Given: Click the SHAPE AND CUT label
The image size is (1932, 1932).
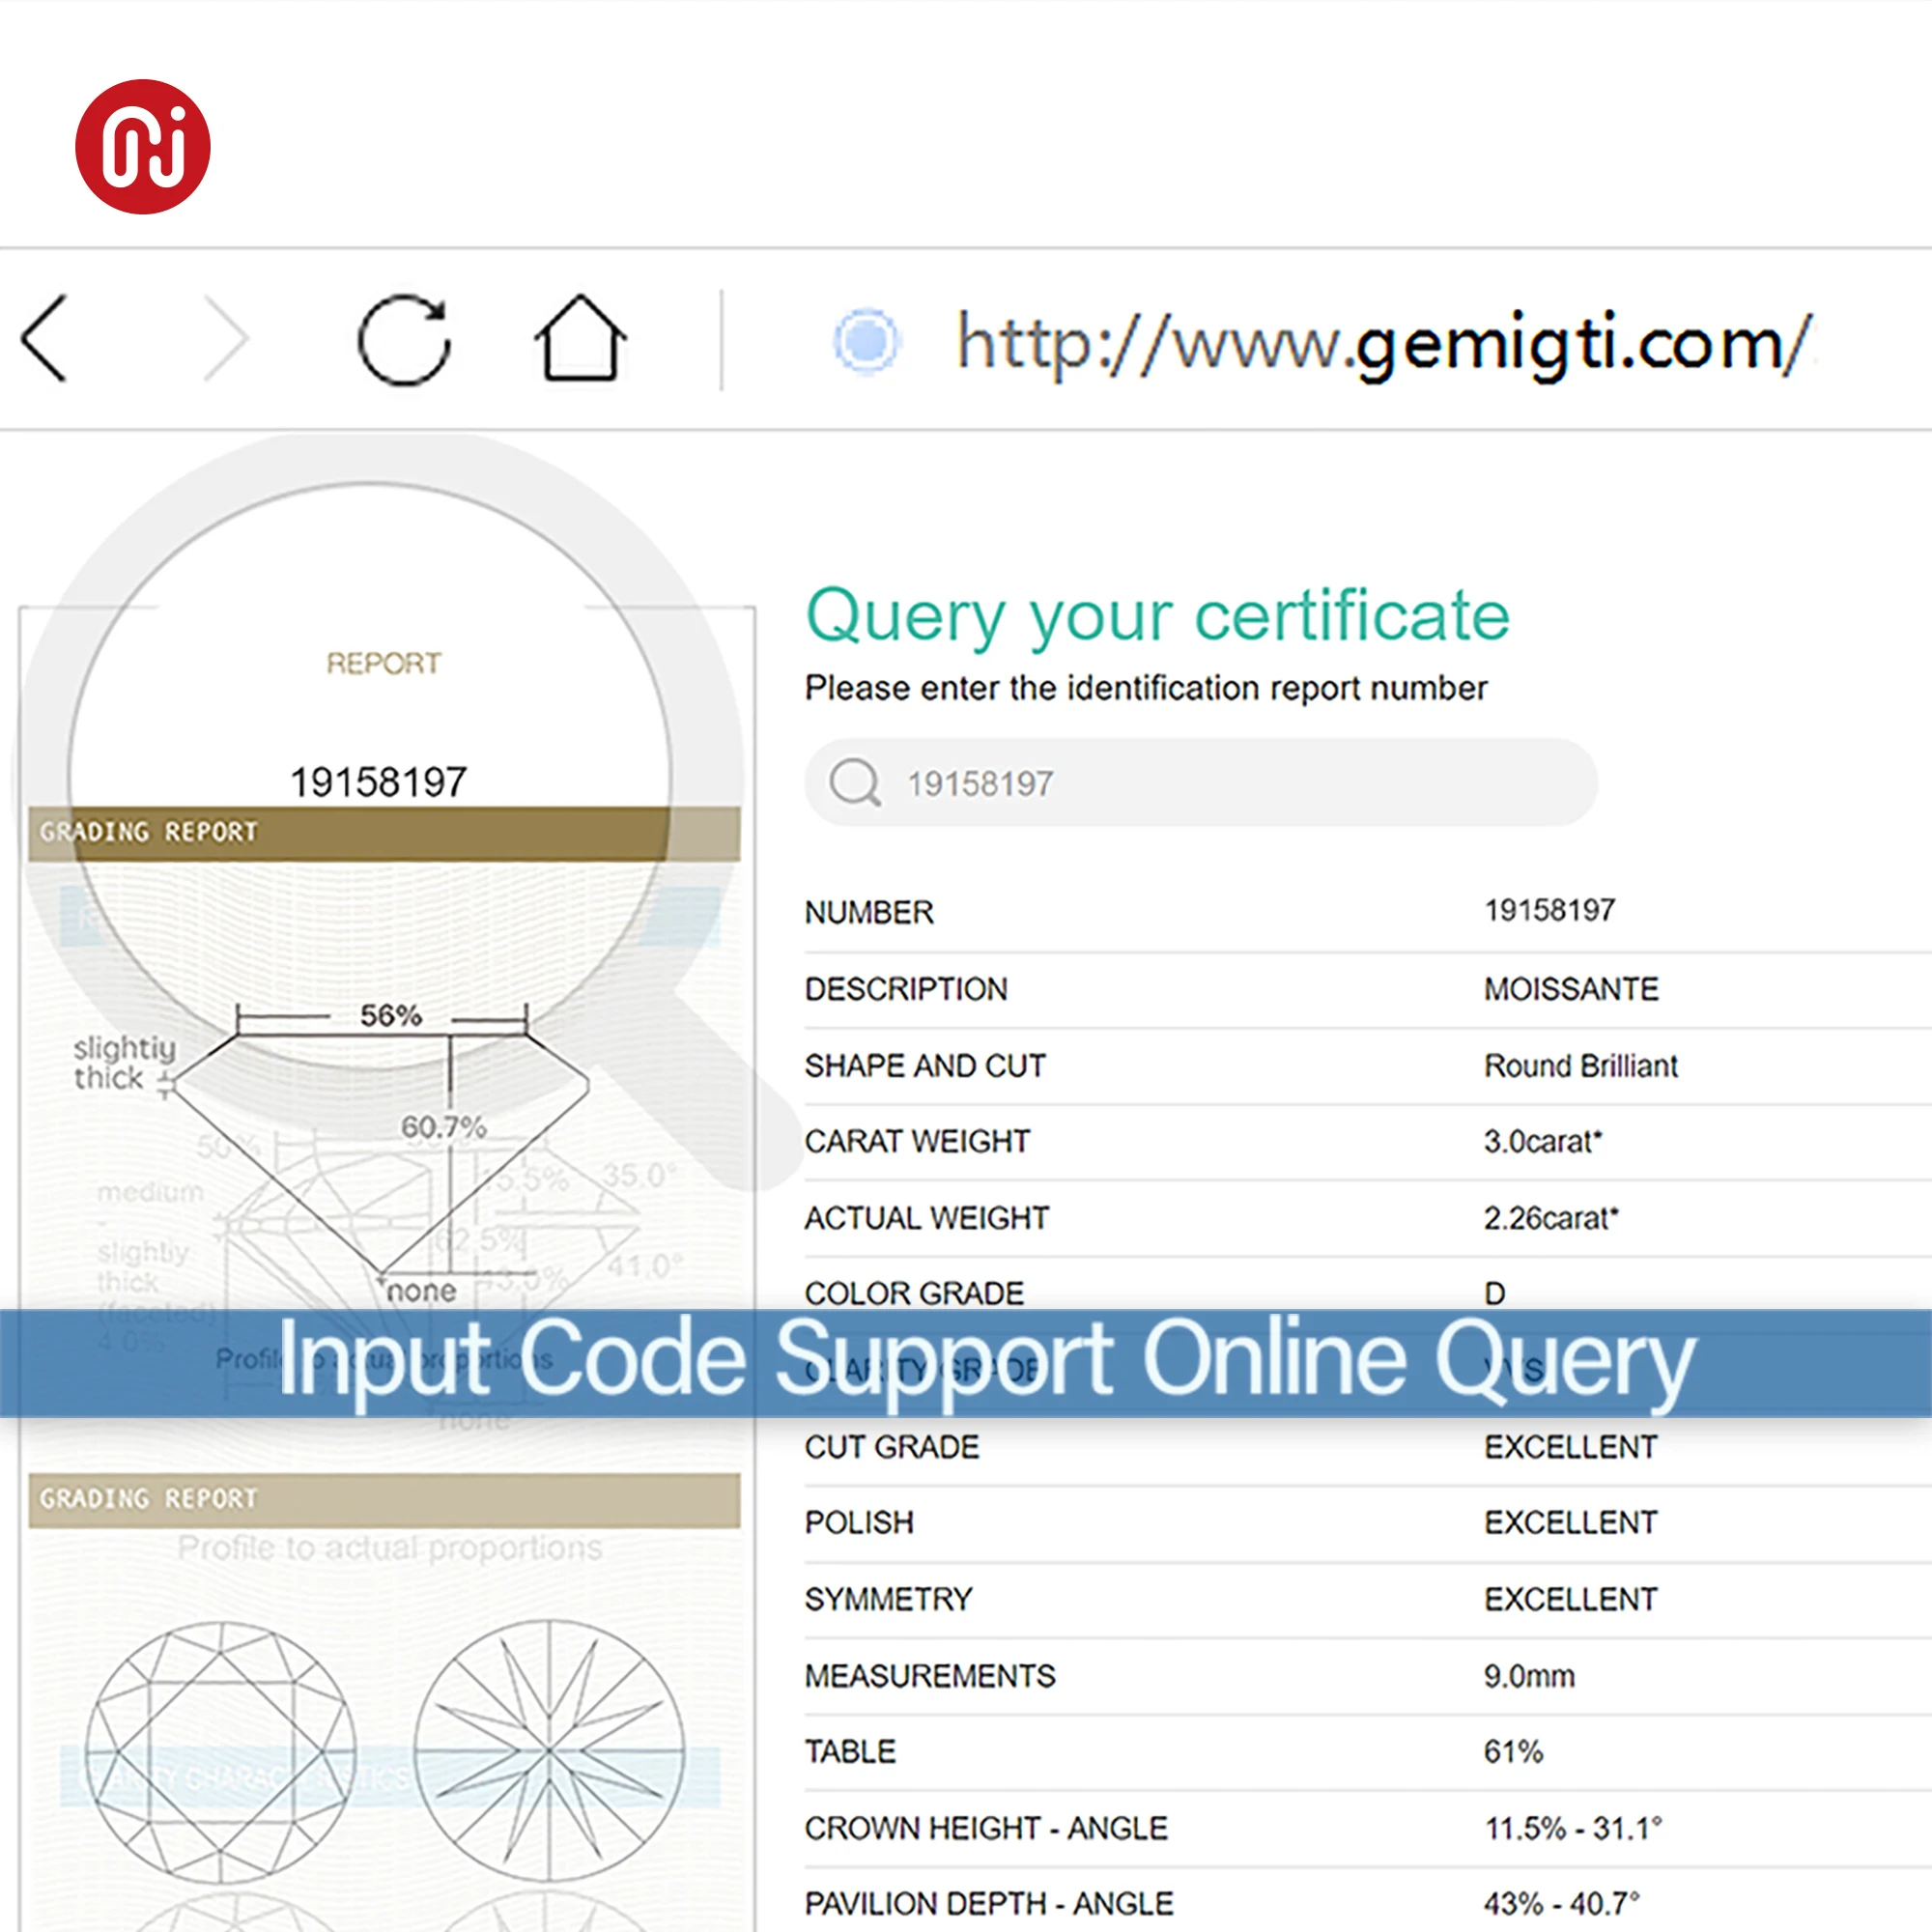Looking at the screenshot, I should 925,1066.
